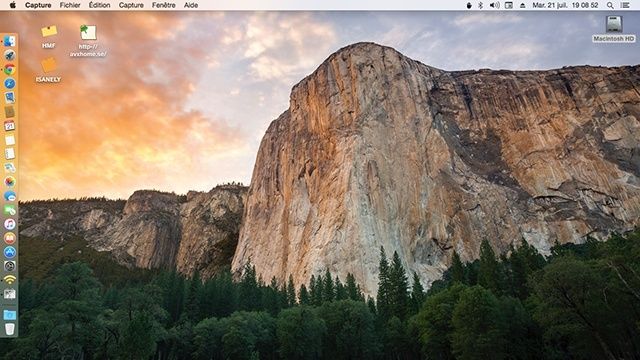Open Reminders list icon in Dock

(x=9, y=153)
